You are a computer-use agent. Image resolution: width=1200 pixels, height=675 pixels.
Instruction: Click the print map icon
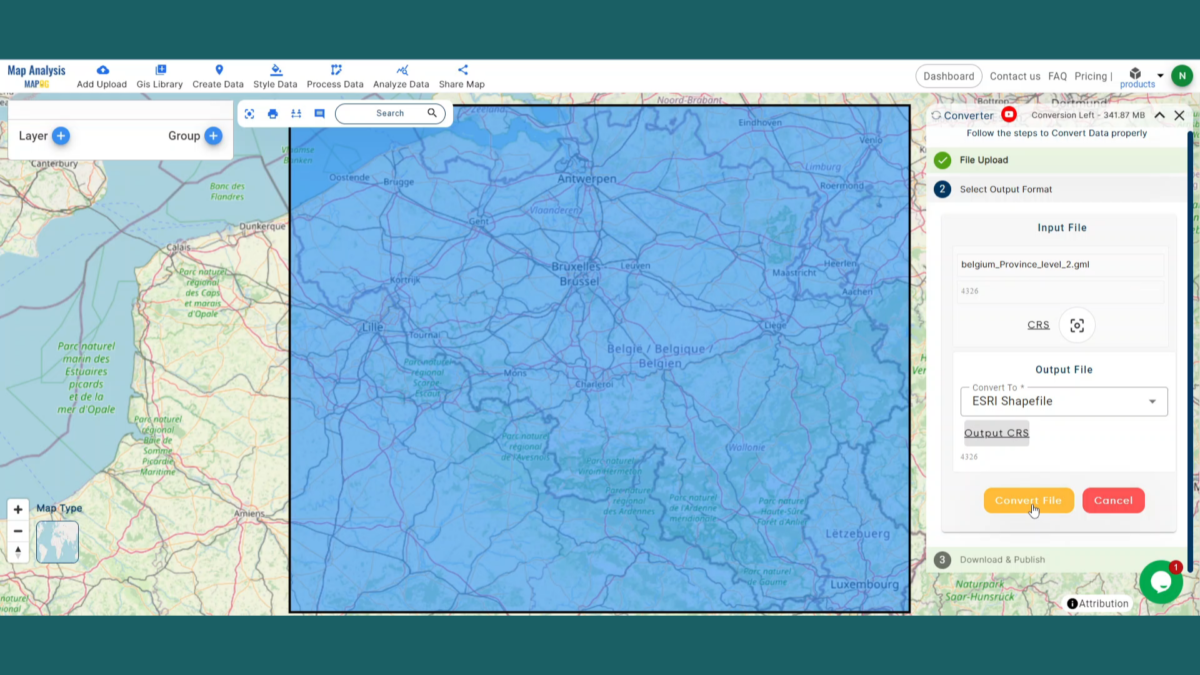(273, 114)
